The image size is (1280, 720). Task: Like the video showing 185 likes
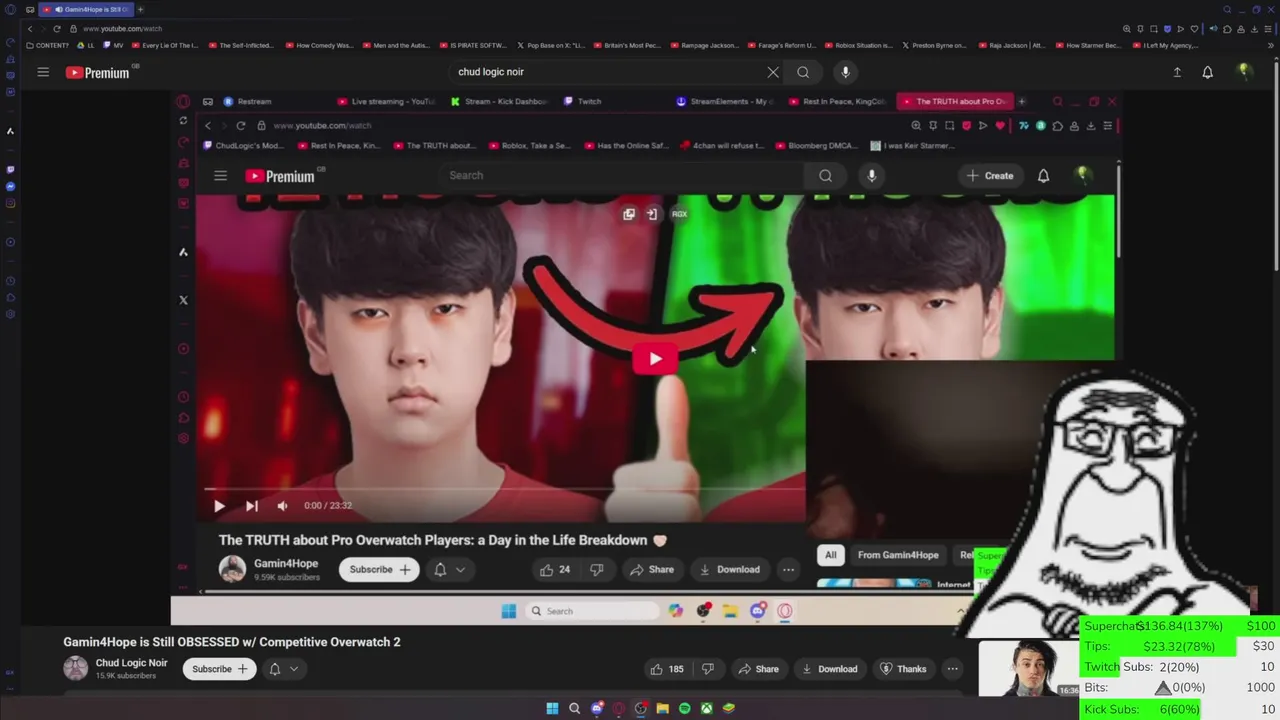click(667, 669)
